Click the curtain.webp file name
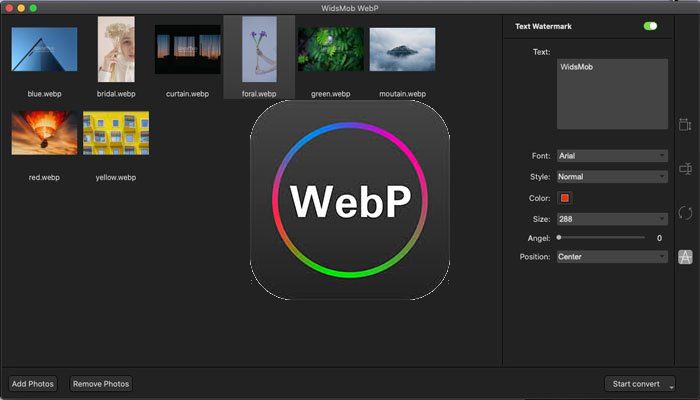Screen dimensions: 700x400 click(188, 94)
